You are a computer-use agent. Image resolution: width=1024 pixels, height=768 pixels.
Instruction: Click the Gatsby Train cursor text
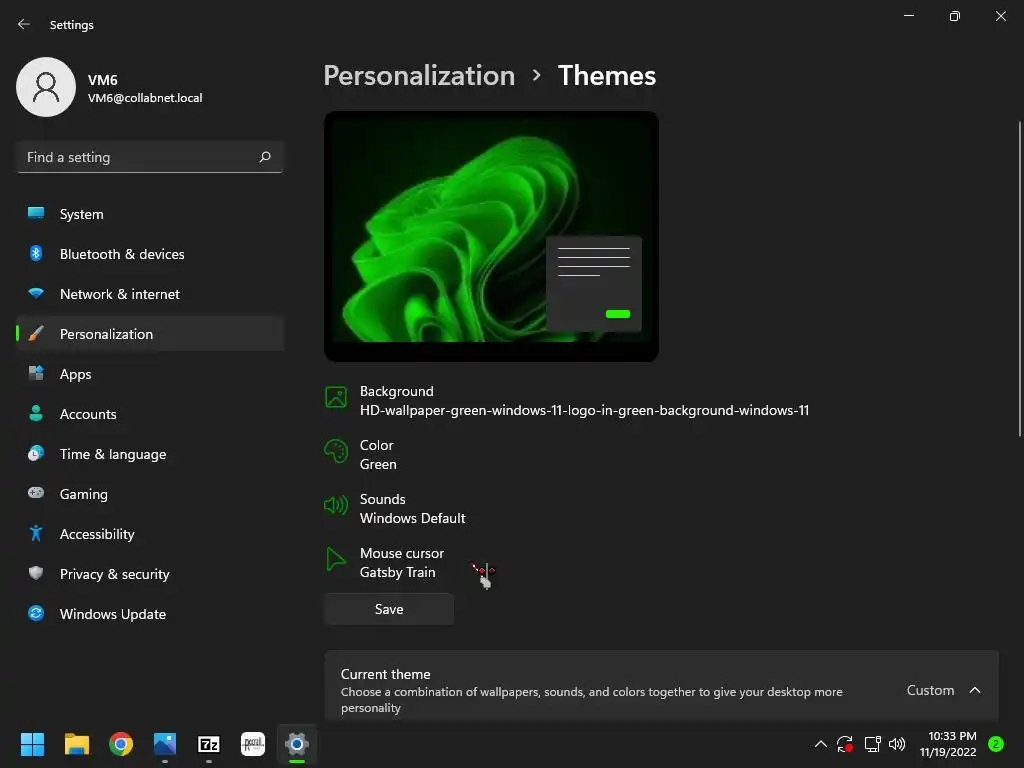point(398,573)
